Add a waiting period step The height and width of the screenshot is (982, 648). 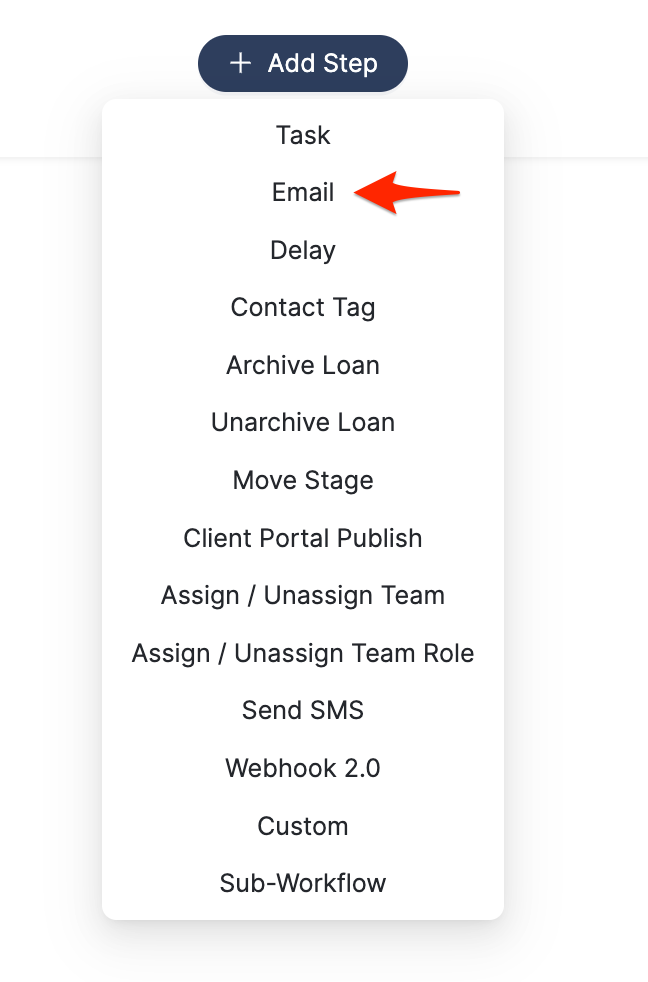[x=303, y=250]
